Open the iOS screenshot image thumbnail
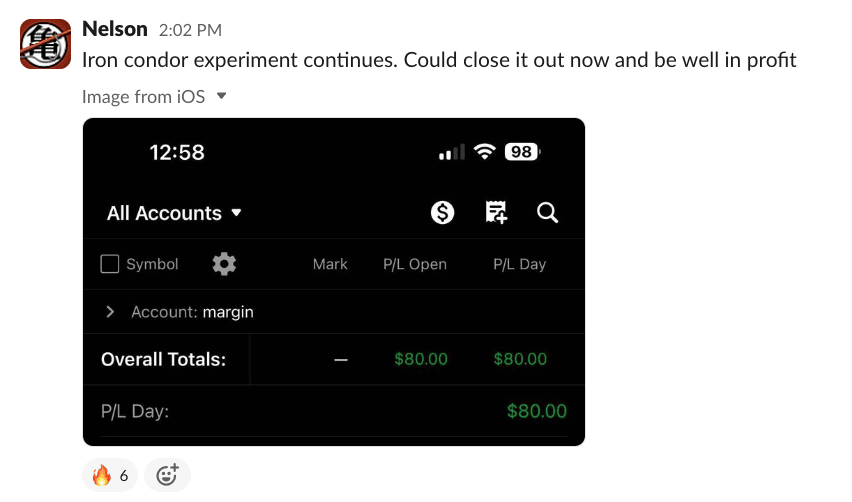 tap(333, 390)
